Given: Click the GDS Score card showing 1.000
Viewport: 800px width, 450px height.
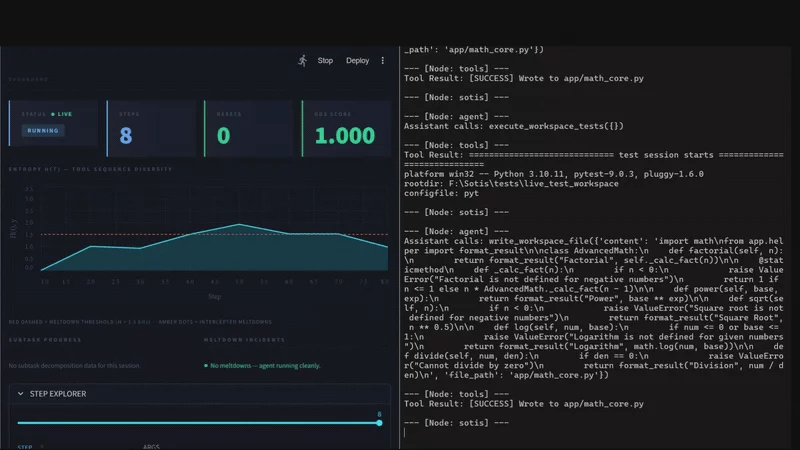Looking at the screenshot, I should pyautogui.click(x=346, y=129).
